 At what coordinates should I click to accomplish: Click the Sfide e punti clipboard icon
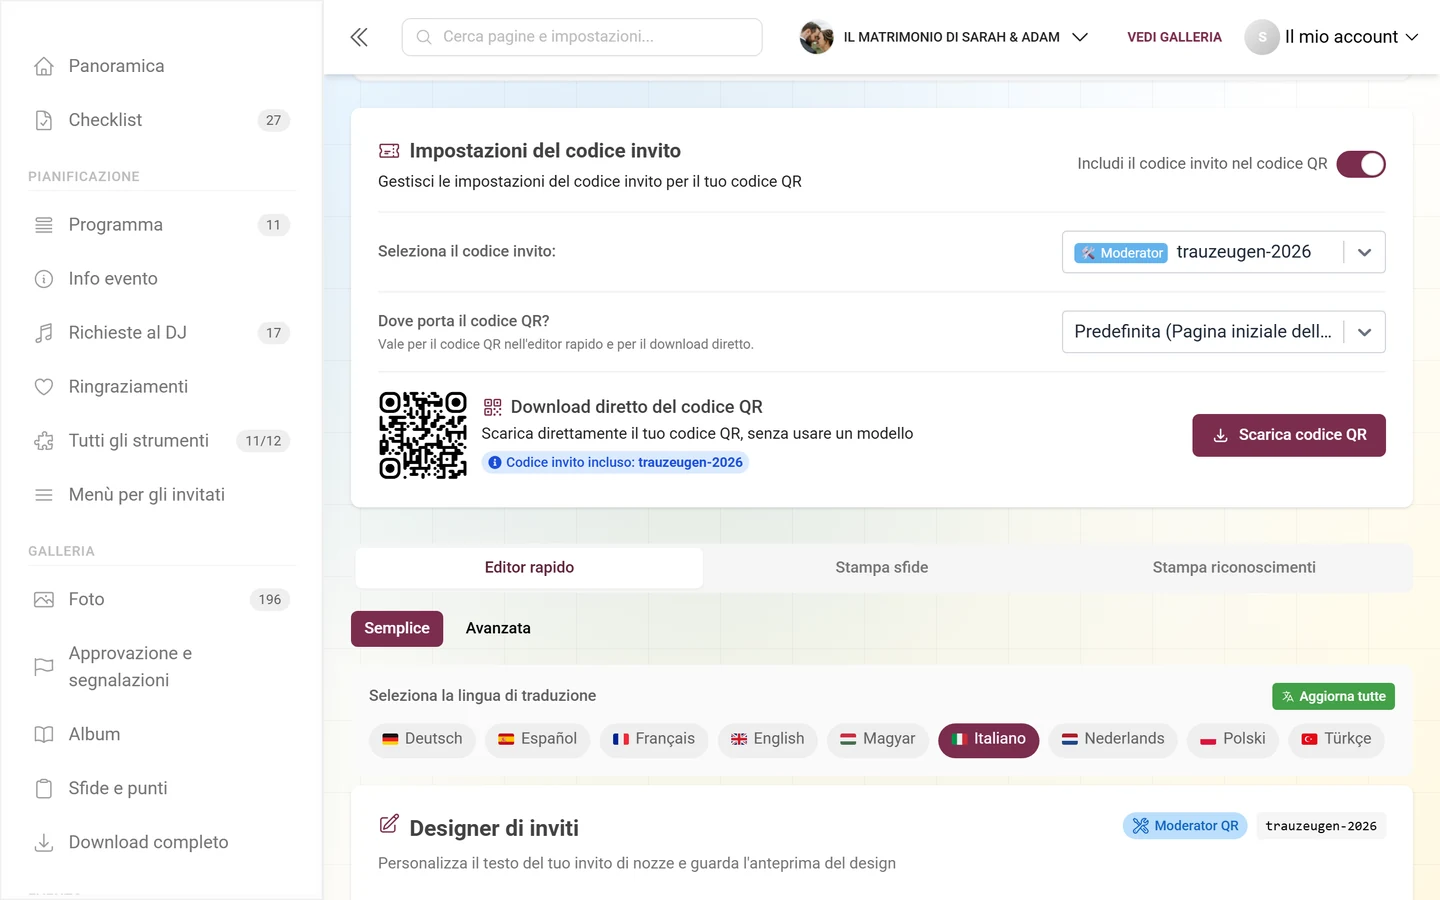click(x=44, y=788)
